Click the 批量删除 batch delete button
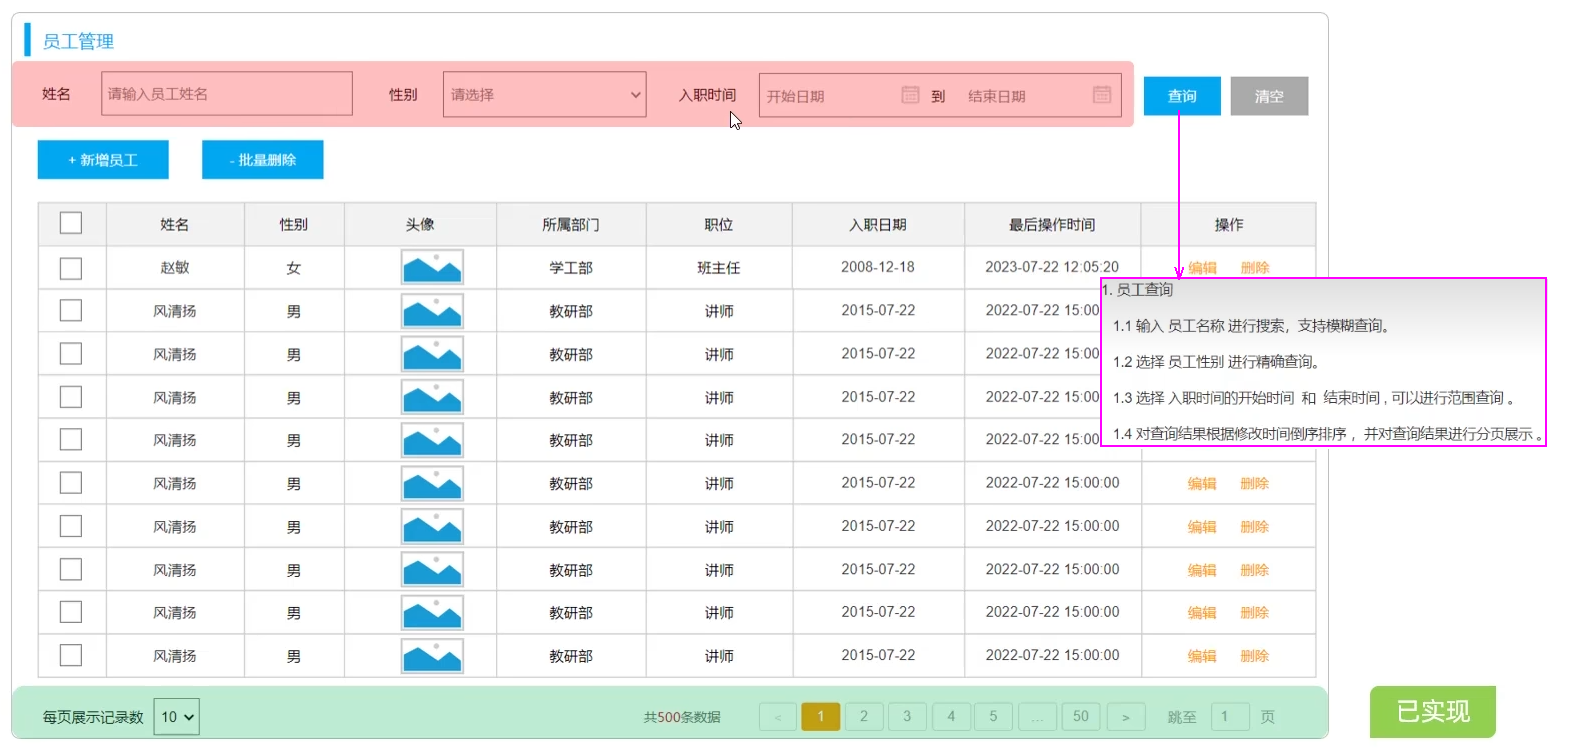1576x750 pixels. (x=262, y=160)
